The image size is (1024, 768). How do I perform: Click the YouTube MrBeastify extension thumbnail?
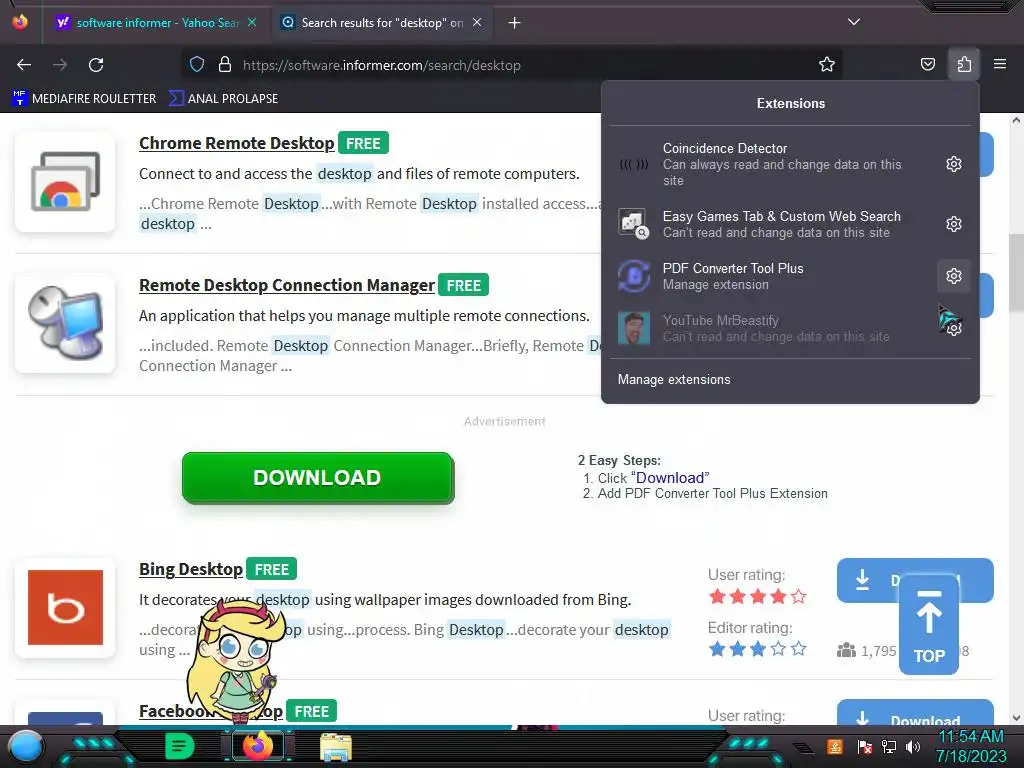click(x=633, y=328)
